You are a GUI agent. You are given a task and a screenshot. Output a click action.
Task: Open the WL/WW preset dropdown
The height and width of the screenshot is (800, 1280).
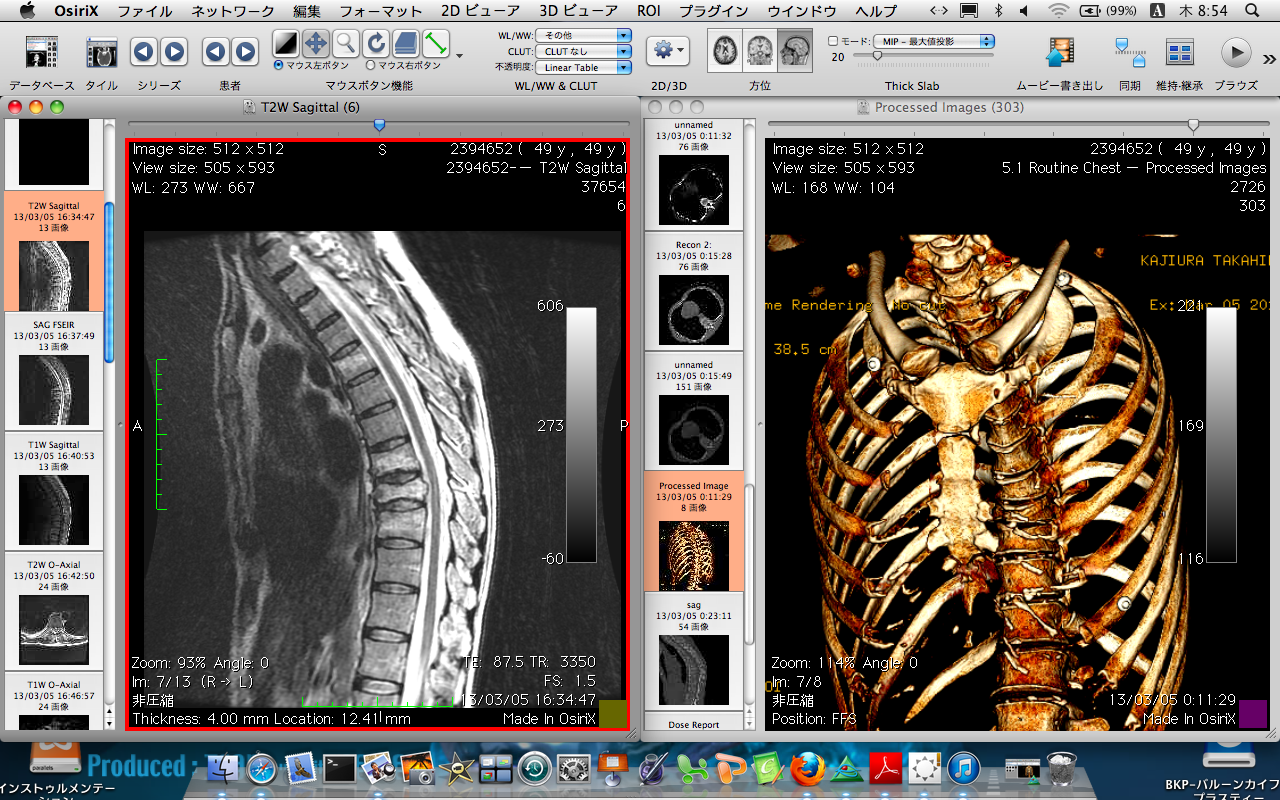583,35
